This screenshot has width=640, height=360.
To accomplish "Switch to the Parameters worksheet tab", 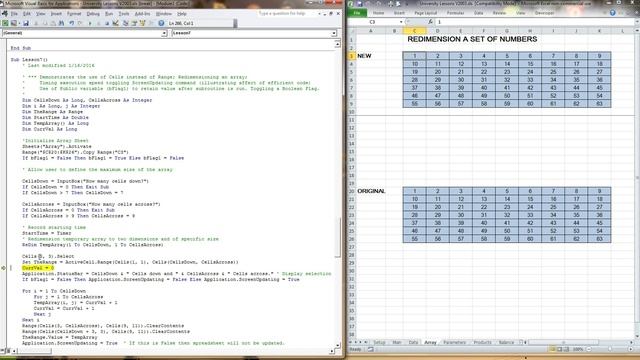I will tap(454, 342).
